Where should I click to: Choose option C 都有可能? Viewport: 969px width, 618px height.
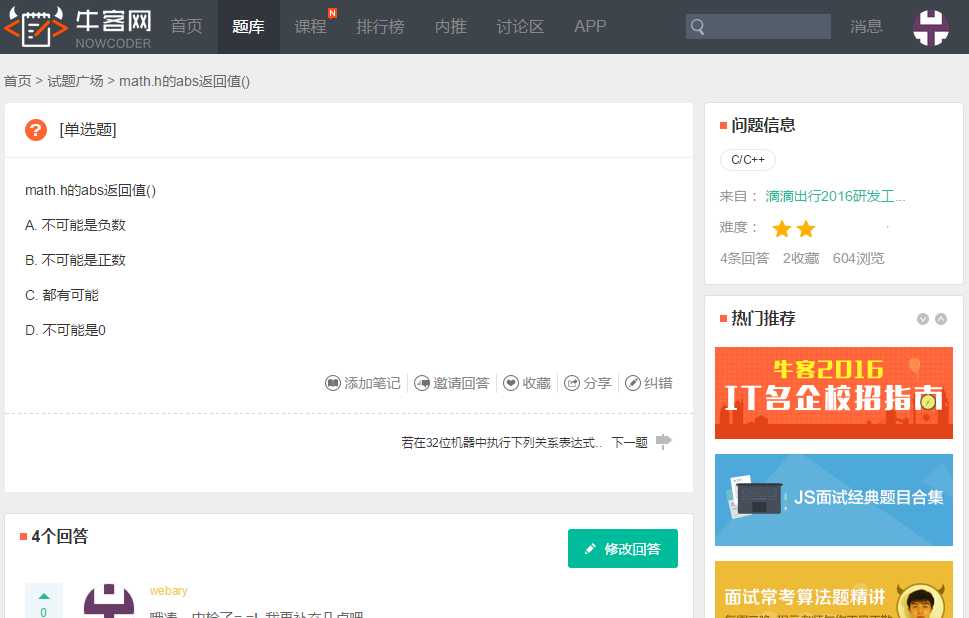point(62,295)
